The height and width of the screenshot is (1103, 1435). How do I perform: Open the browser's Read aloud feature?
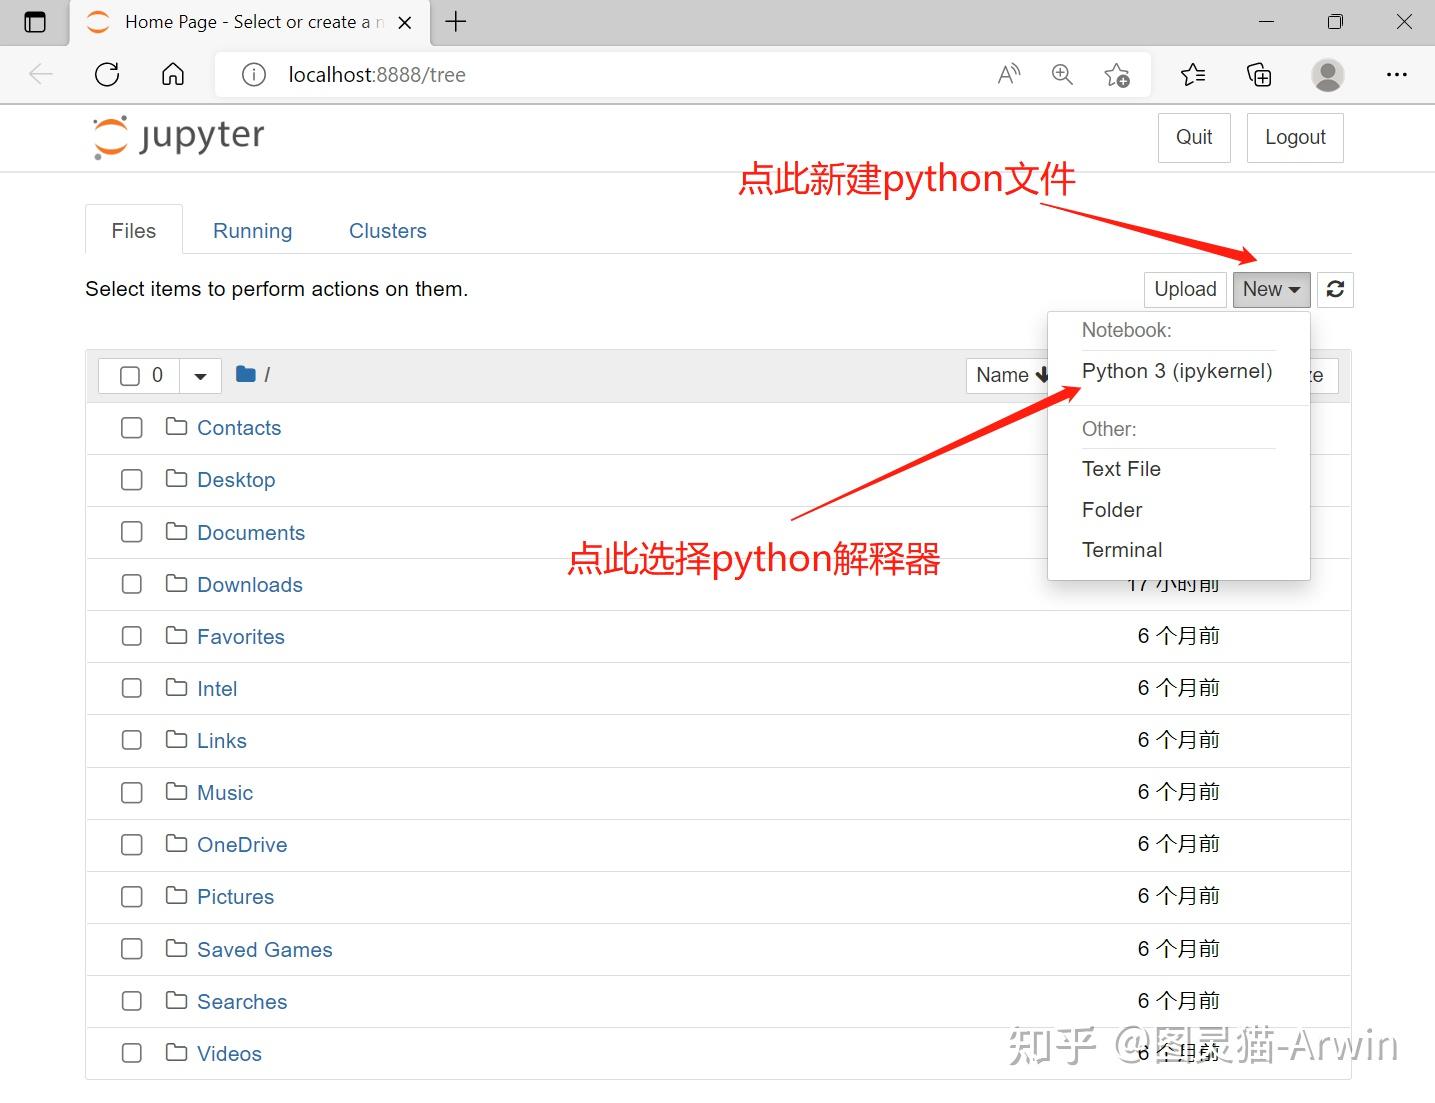pos(1008,74)
